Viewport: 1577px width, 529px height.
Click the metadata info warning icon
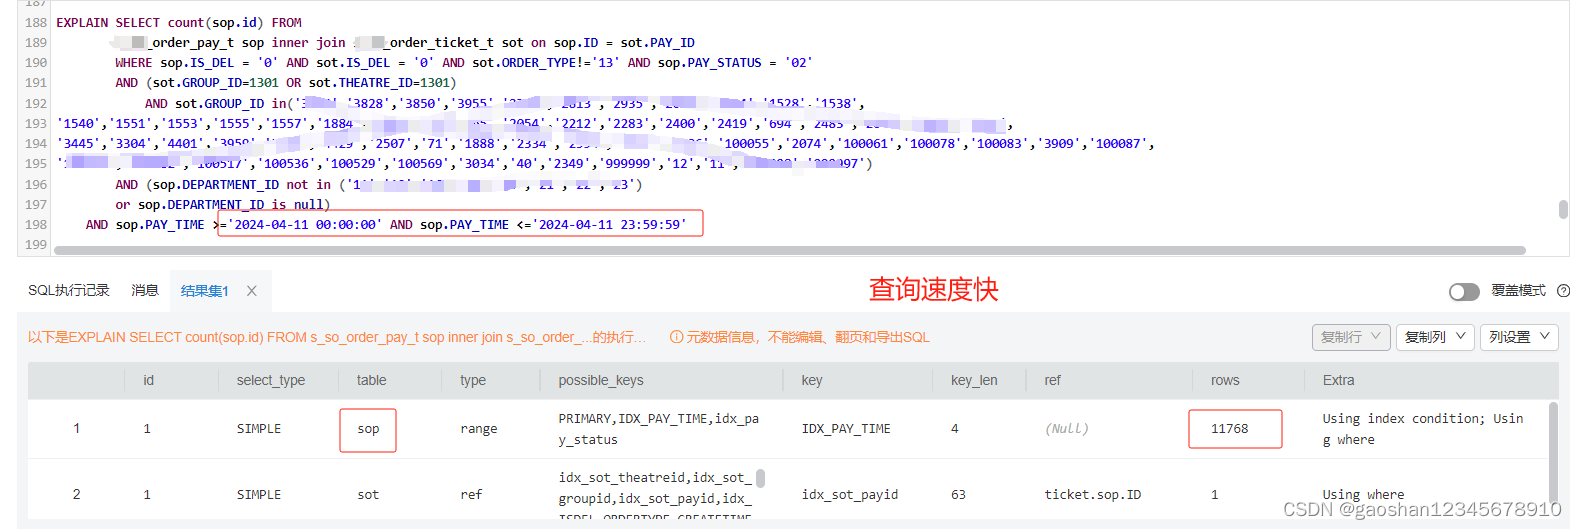coord(676,337)
